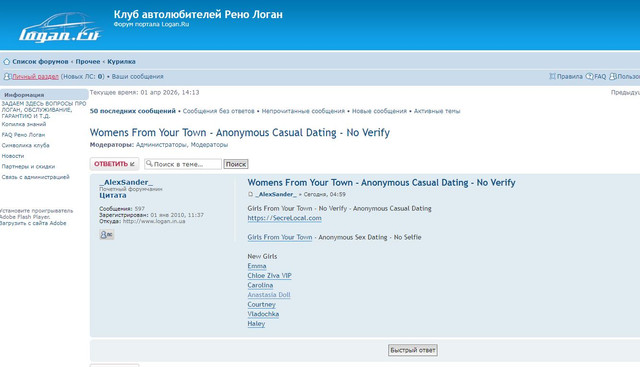Click Цитата under the username
Screen dimensions: 640x367
coord(113,195)
